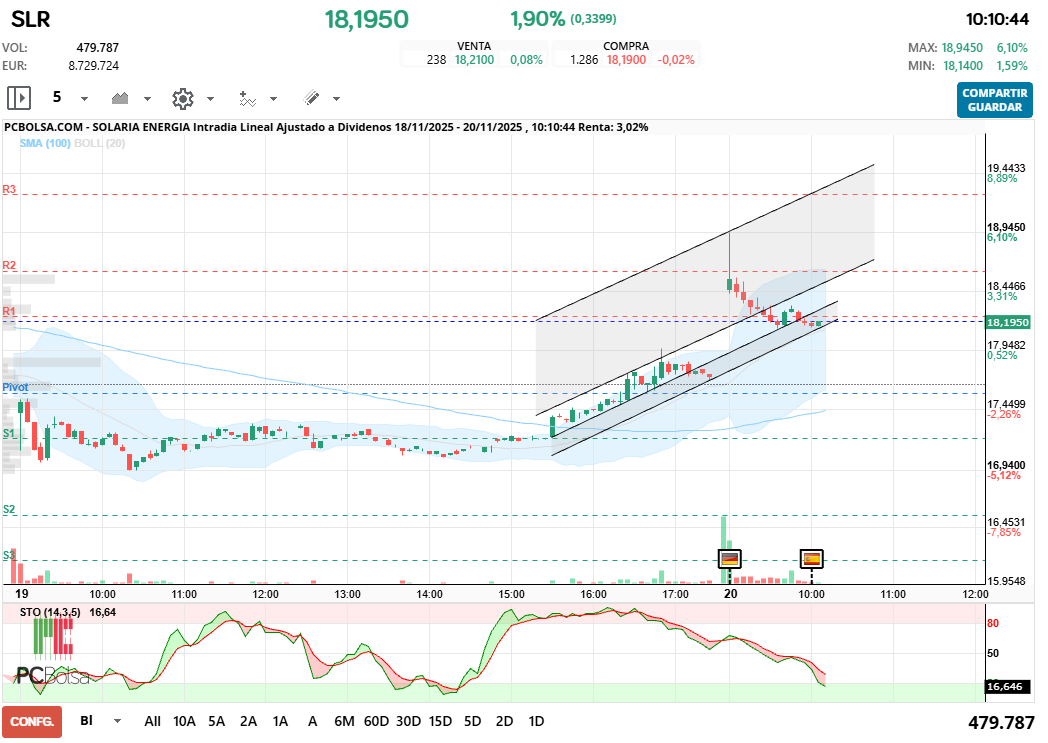
Task: Open the chart type area icon
Action: (x=120, y=98)
